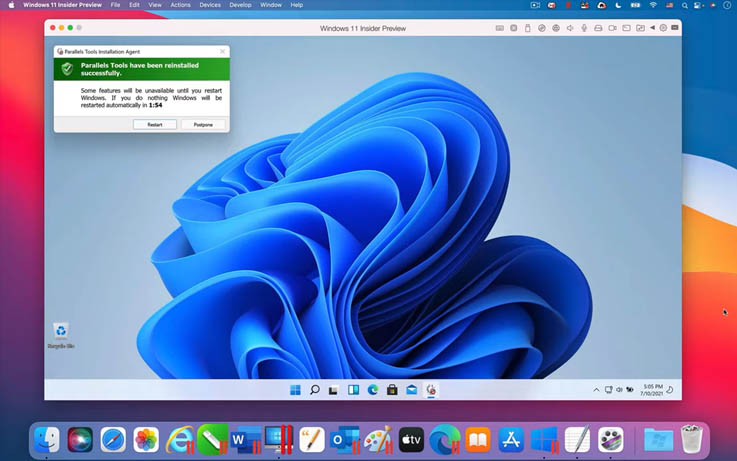Launch Internet Explorer from the Dock
737x461 pixels.
[180, 440]
